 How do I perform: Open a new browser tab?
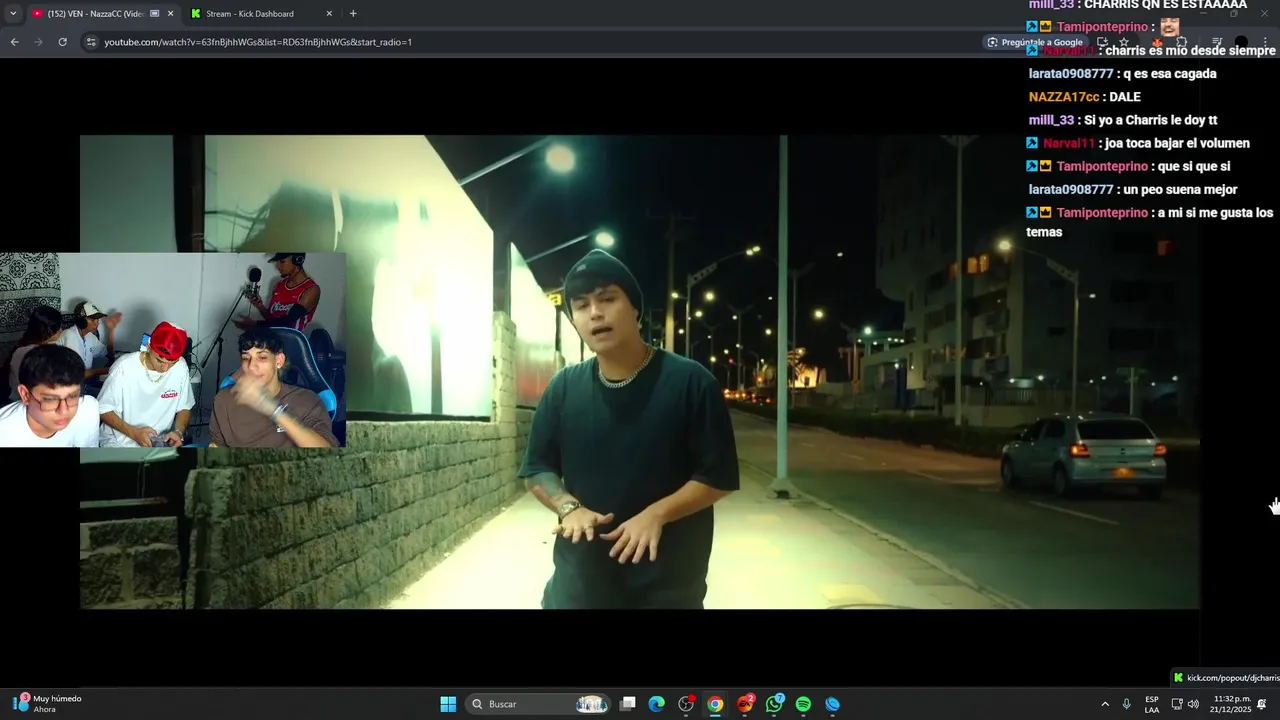point(353,14)
